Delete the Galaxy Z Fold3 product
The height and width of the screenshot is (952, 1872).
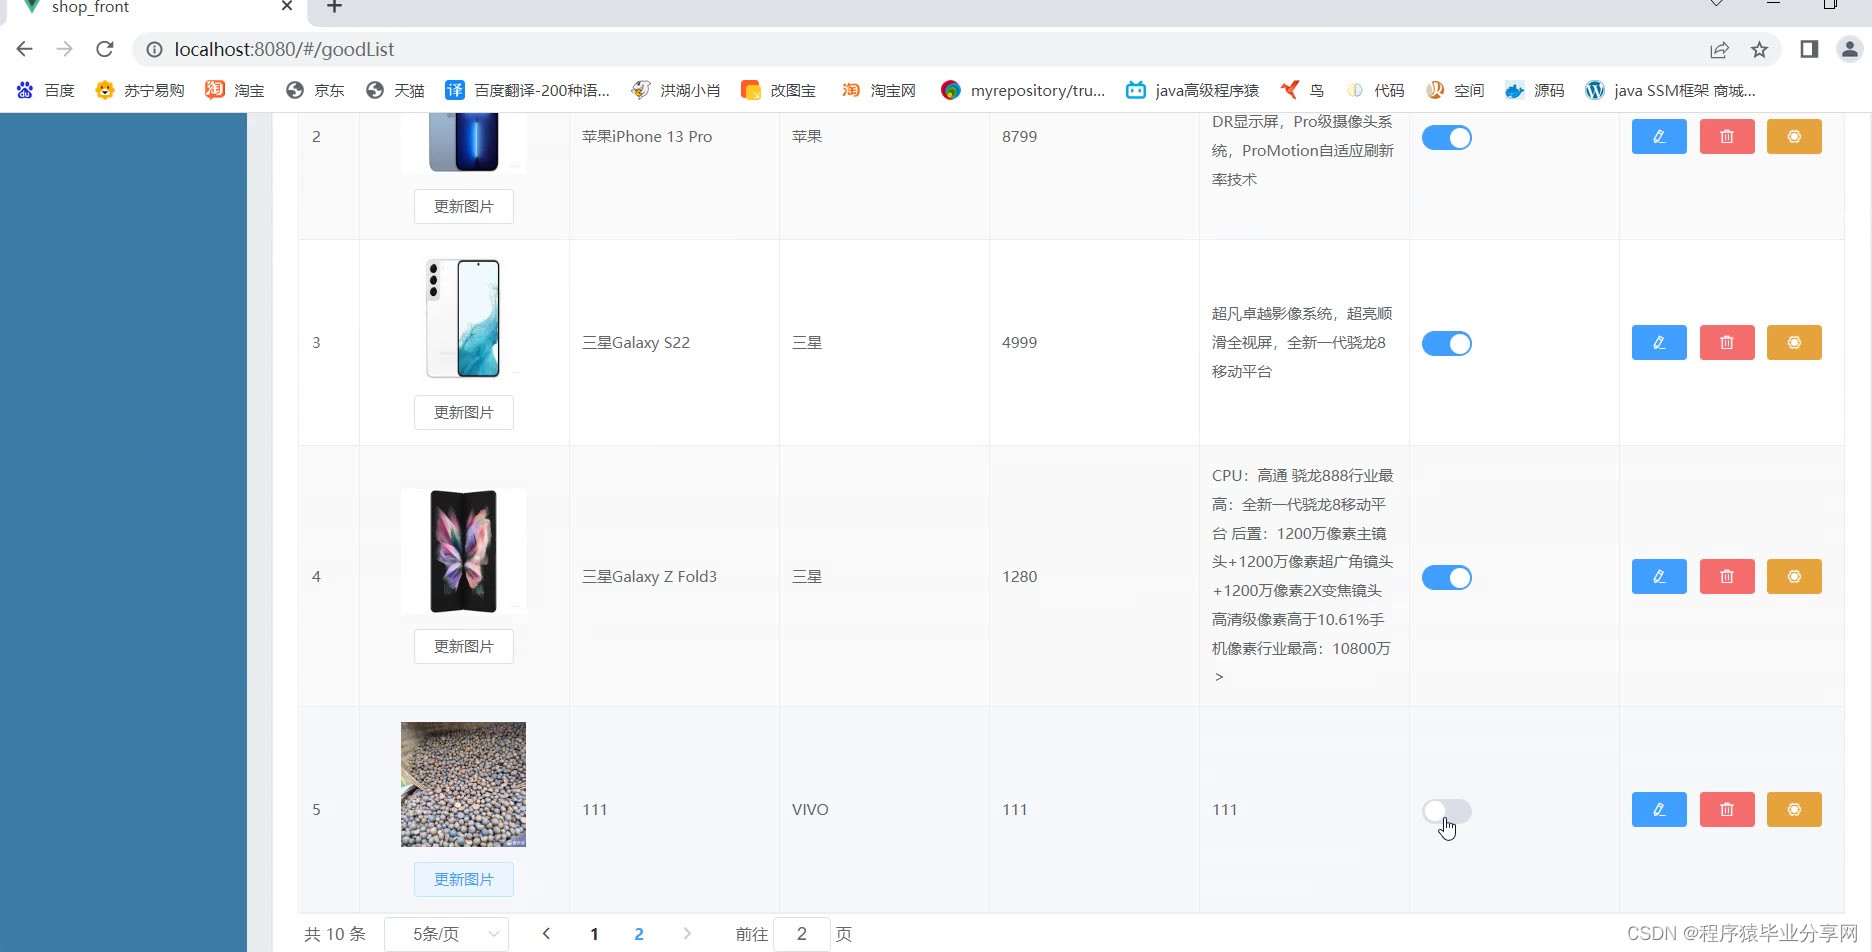coord(1727,577)
